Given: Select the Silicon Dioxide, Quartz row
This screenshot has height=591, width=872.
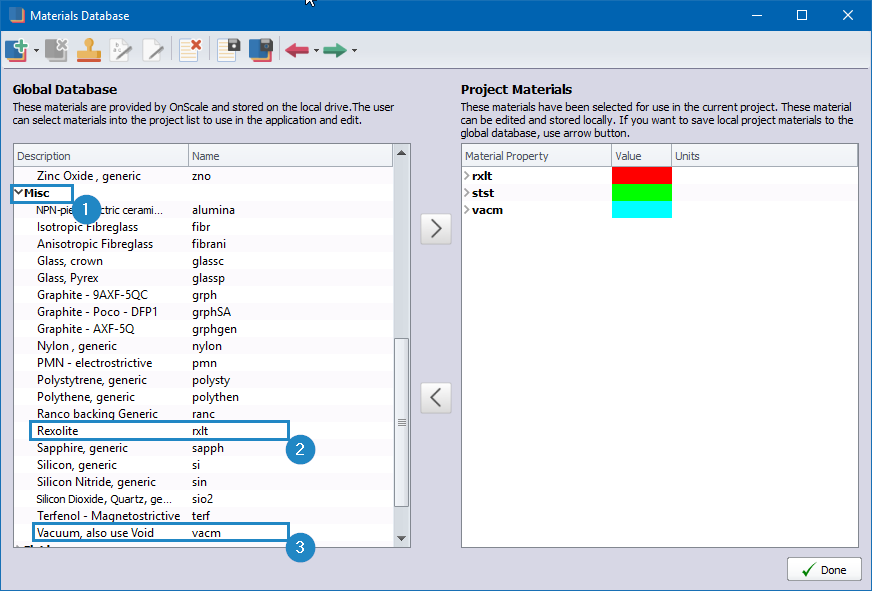Looking at the screenshot, I should [x=204, y=499].
